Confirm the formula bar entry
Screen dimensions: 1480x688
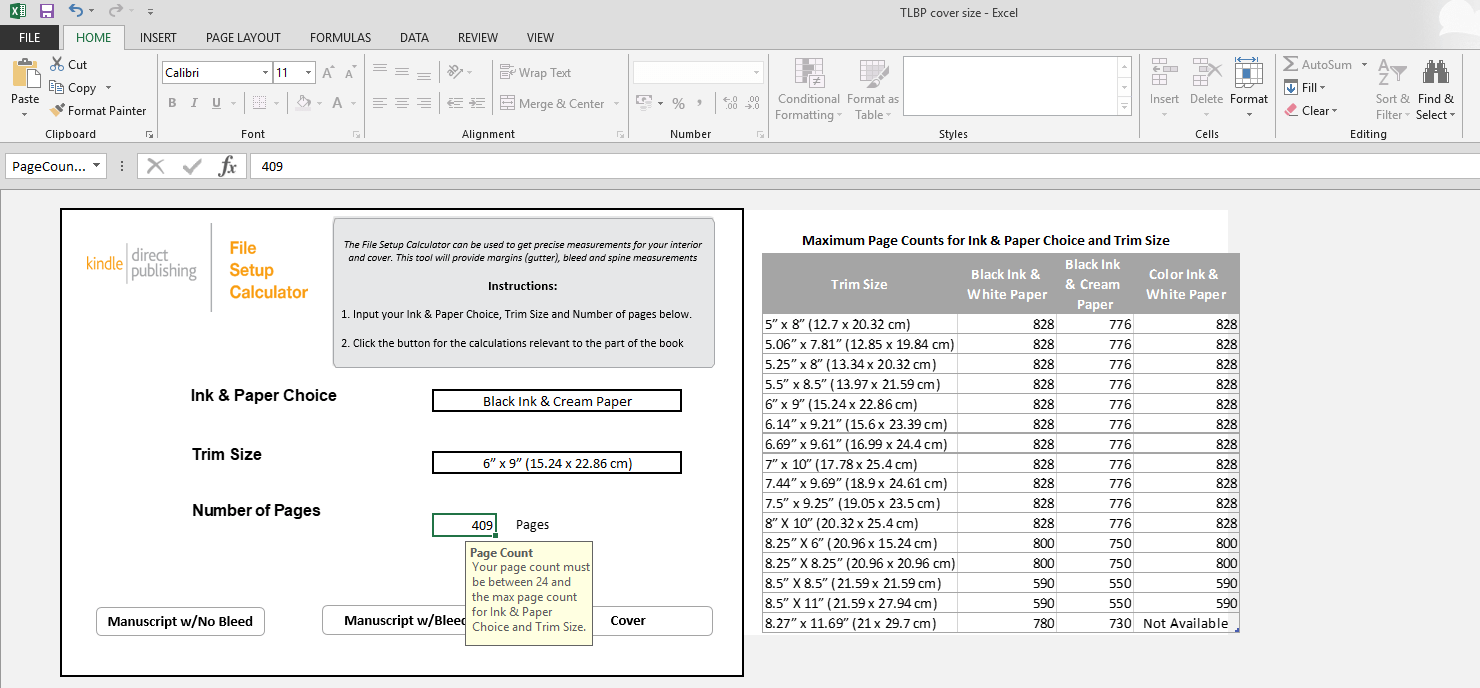tap(192, 166)
